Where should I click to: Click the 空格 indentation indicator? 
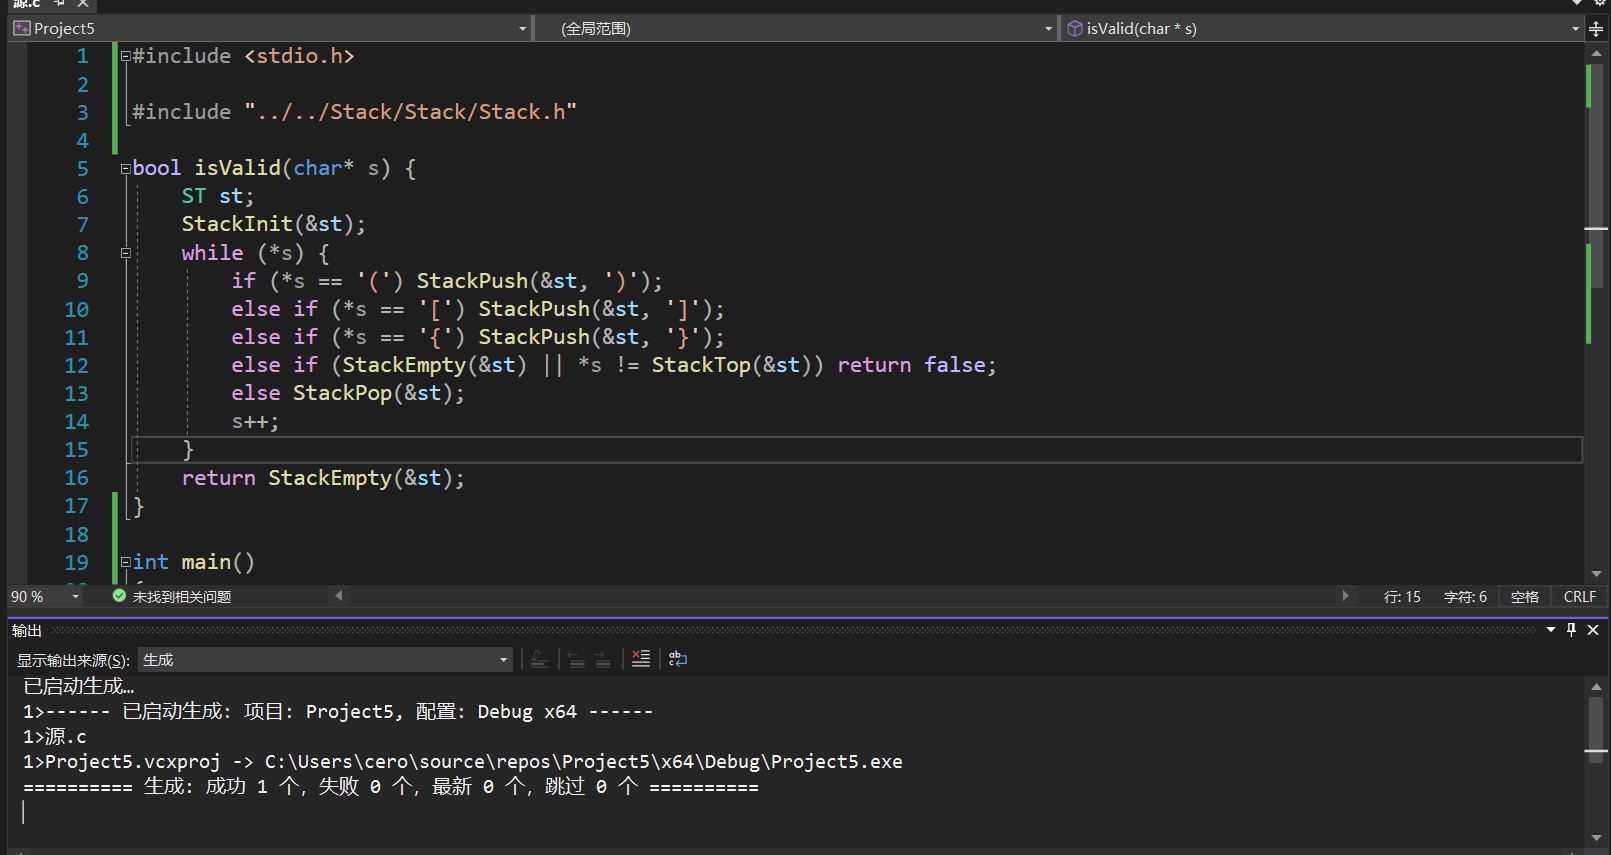point(1524,597)
